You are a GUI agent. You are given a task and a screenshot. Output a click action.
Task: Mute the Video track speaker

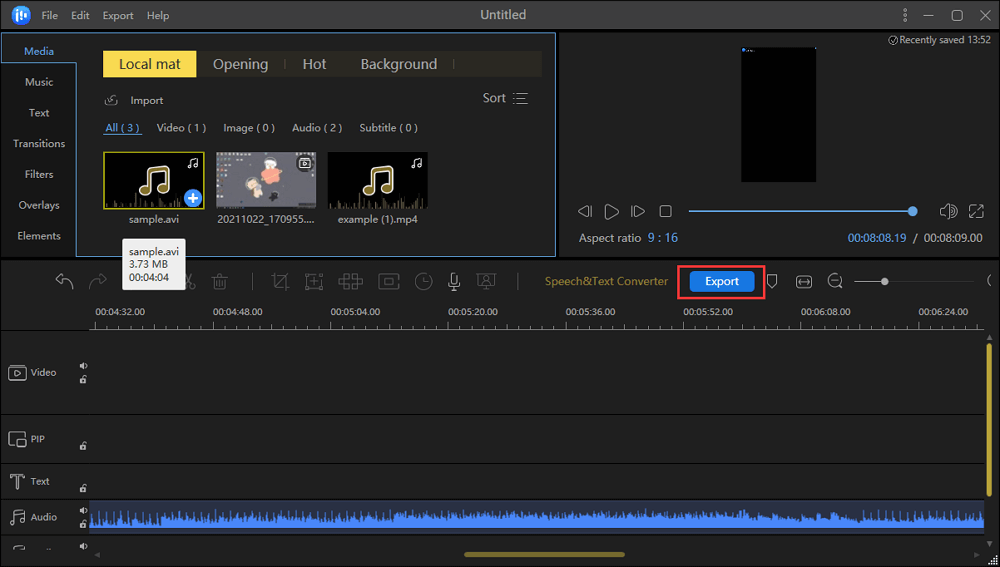pyautogui.click(x=83, y=365)
